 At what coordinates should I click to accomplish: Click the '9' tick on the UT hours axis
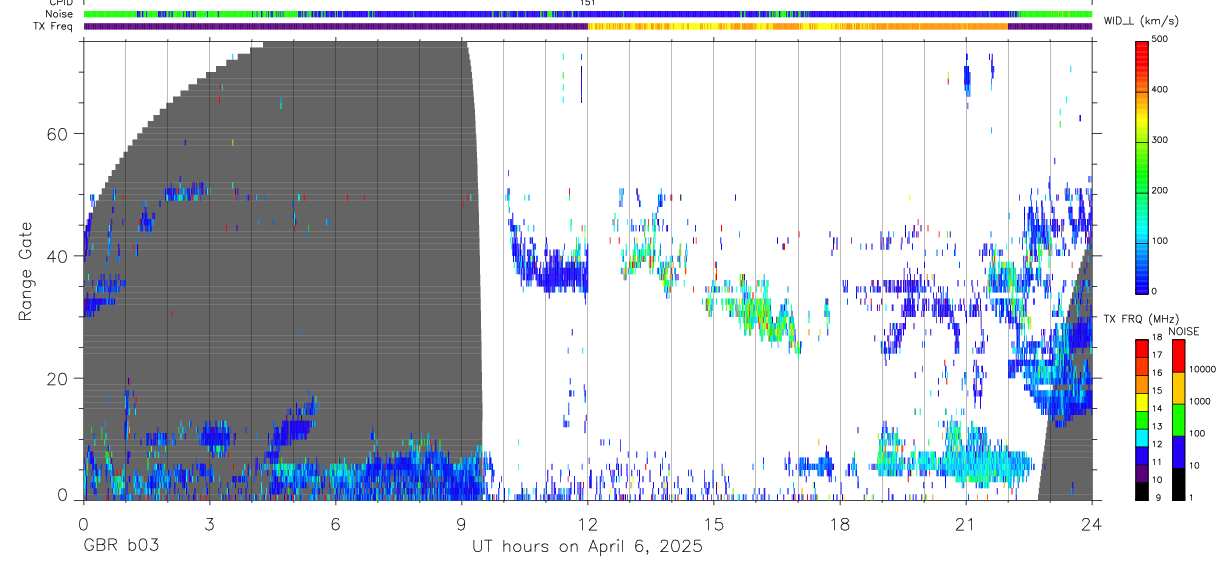(x=461, y=524)
